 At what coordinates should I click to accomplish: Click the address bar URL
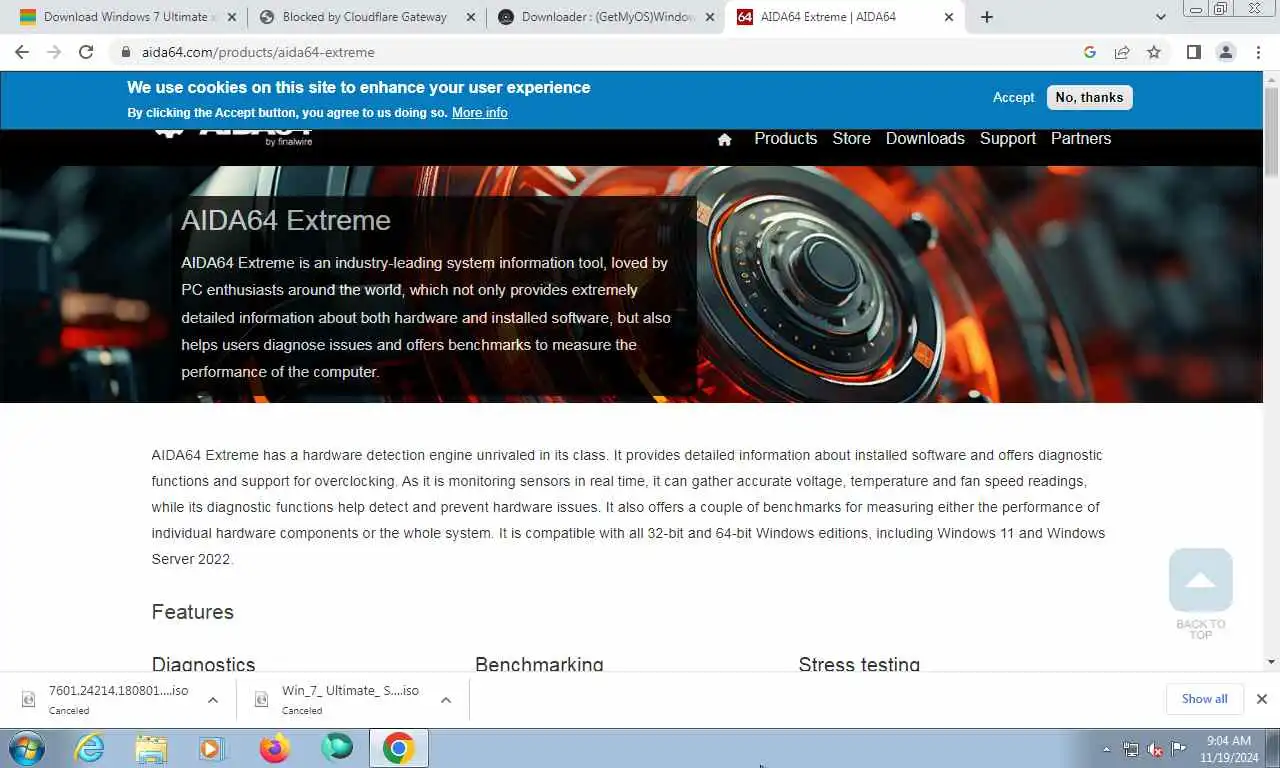[x=258, y=52]
